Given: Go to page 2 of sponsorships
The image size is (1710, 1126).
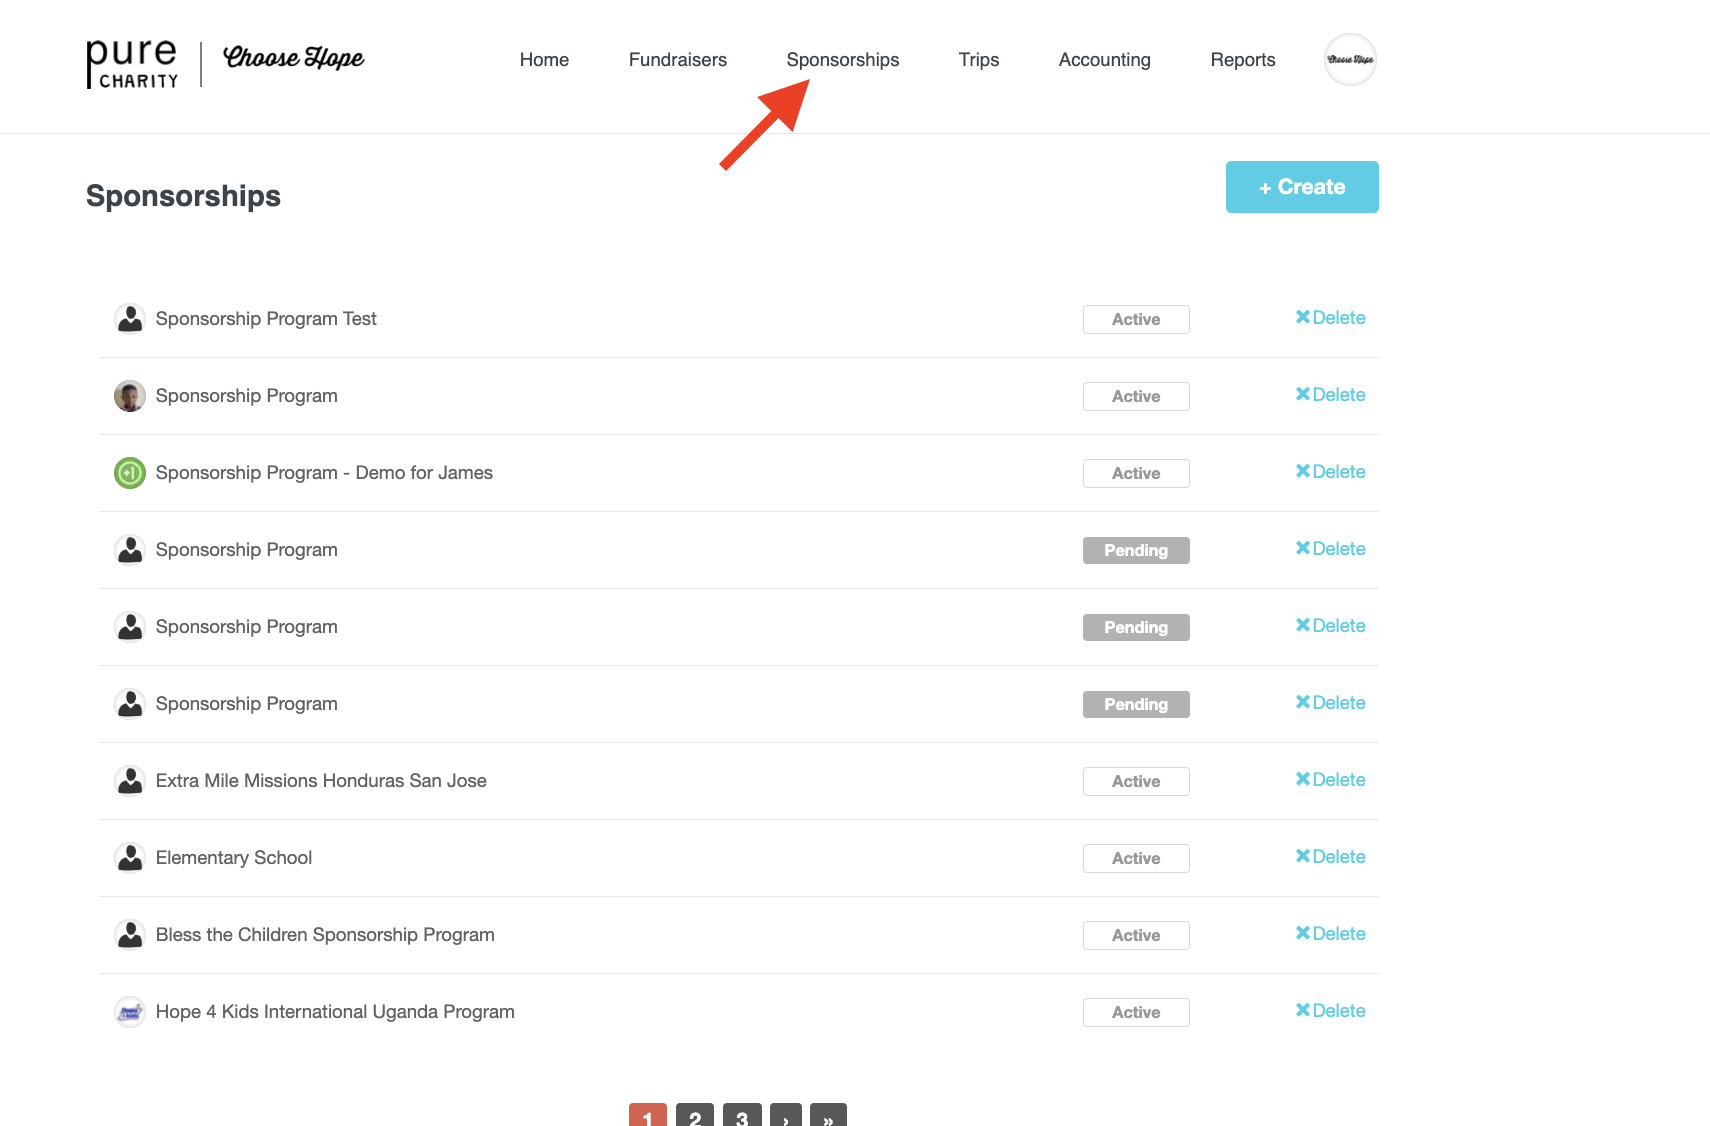Looking at the screenshot, I should (x=695, y=1118).
